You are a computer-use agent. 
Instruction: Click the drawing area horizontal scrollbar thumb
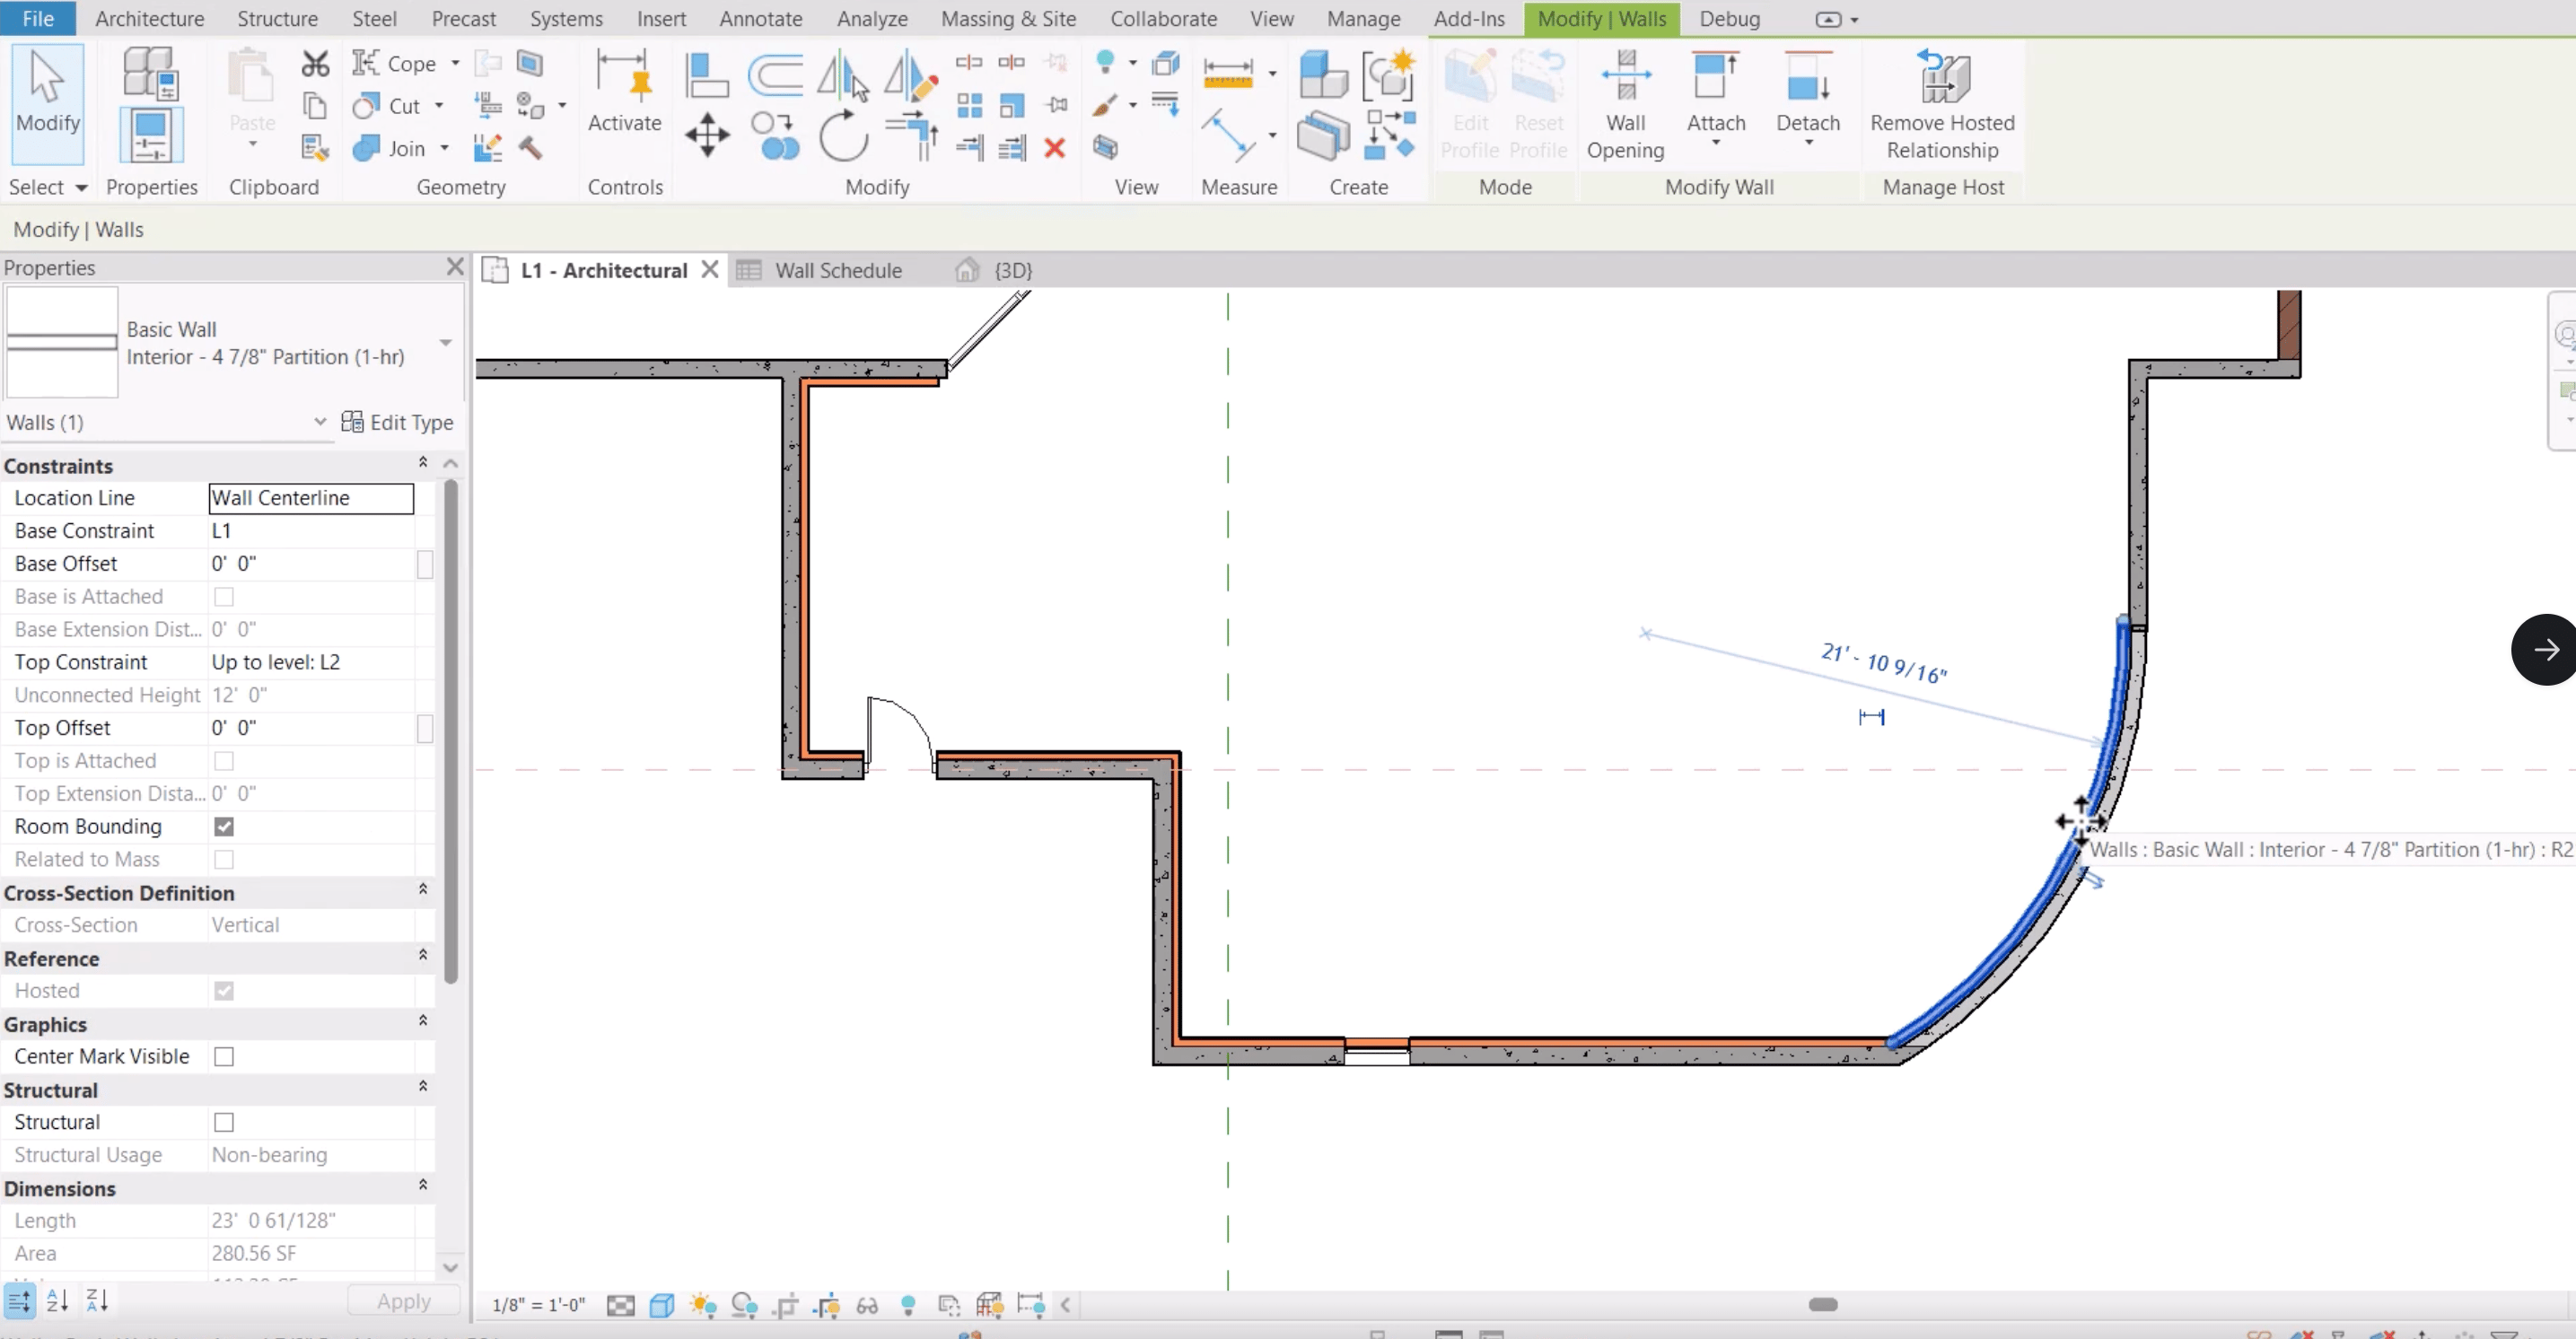click(x=1823, y=1305)
